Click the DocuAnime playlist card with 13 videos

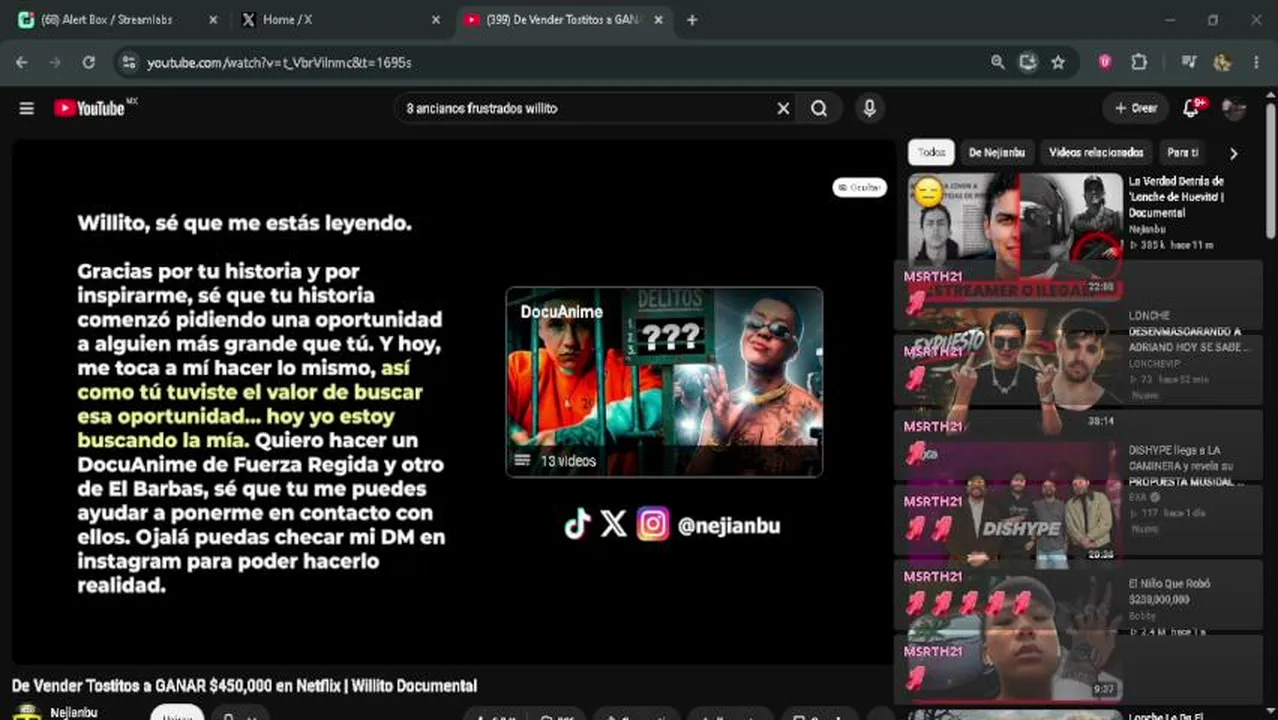click(664, 382)
